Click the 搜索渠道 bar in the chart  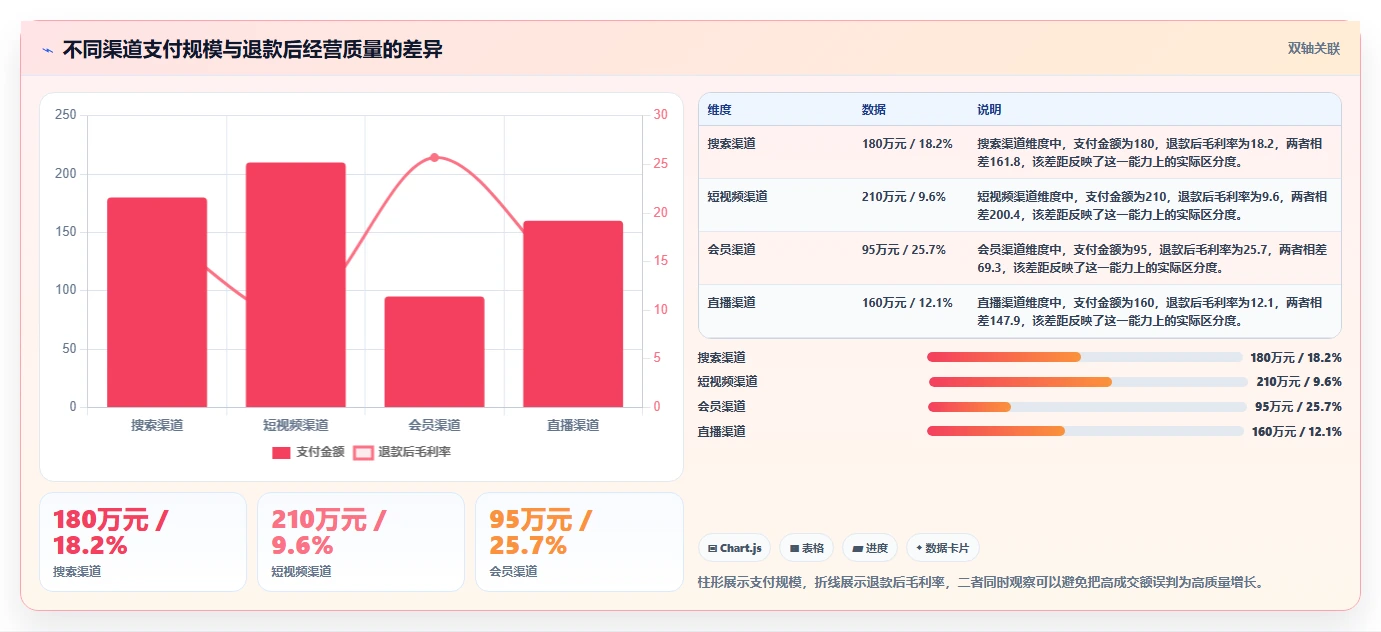tap(157, 302)
